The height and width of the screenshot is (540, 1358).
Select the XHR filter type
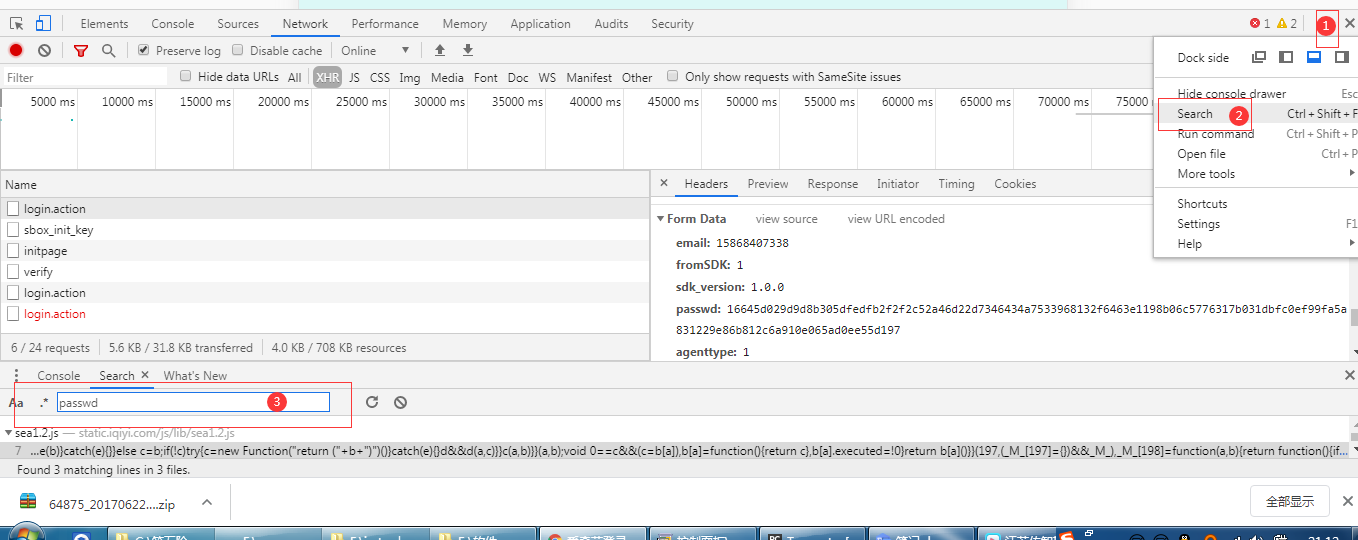(327, 77)
